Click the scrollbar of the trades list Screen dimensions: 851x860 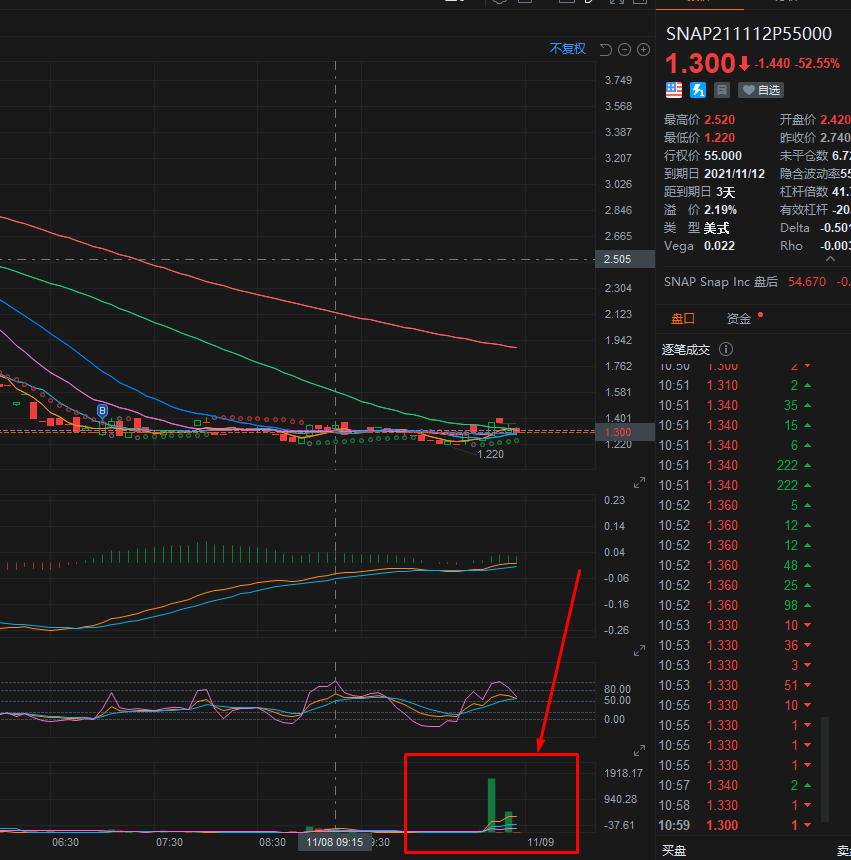[x=825, y=767]
